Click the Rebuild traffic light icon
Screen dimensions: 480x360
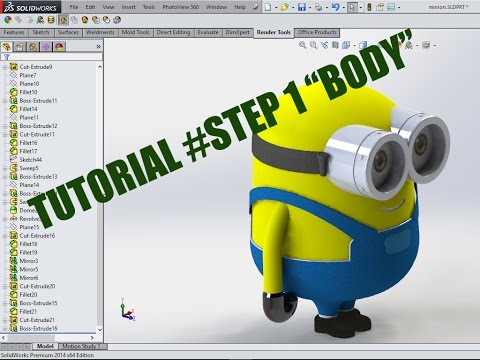(x=369, y=7)
